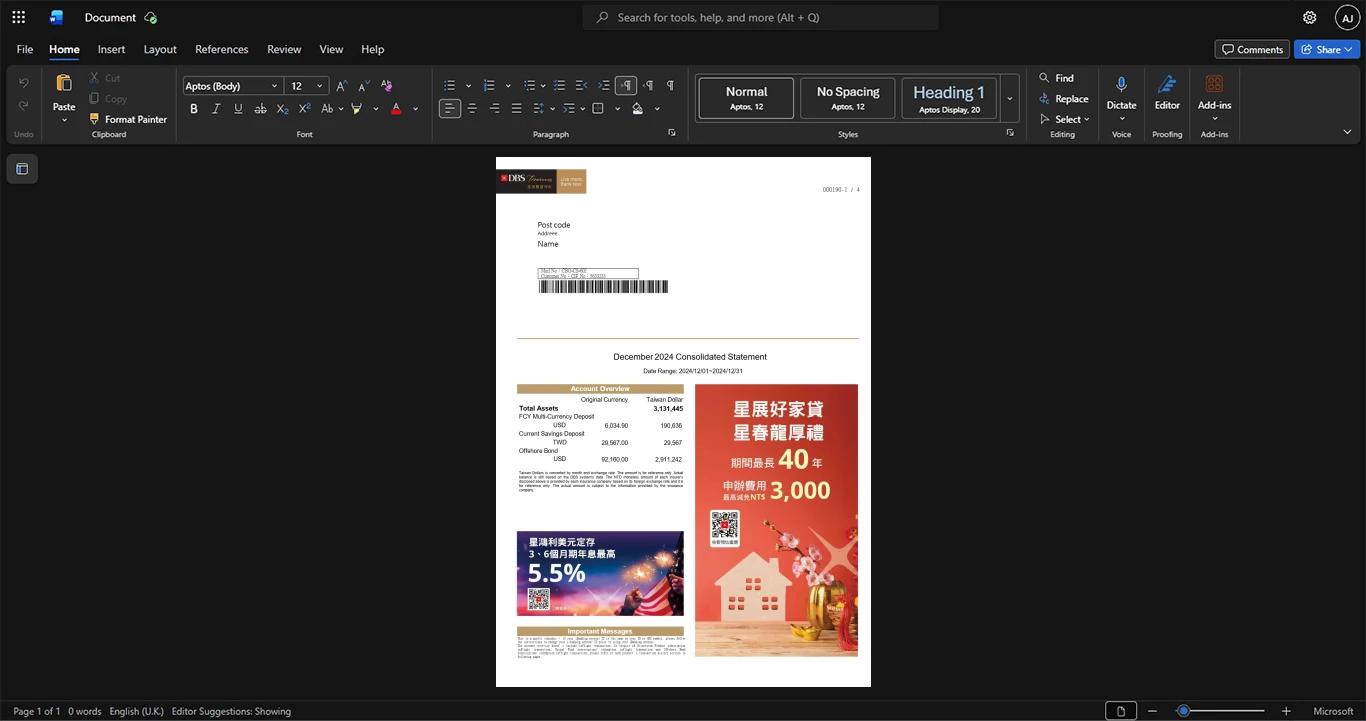Collapse the ribbon chevron
This screenshot has width=1366, height=721.
coord(1347,132)
